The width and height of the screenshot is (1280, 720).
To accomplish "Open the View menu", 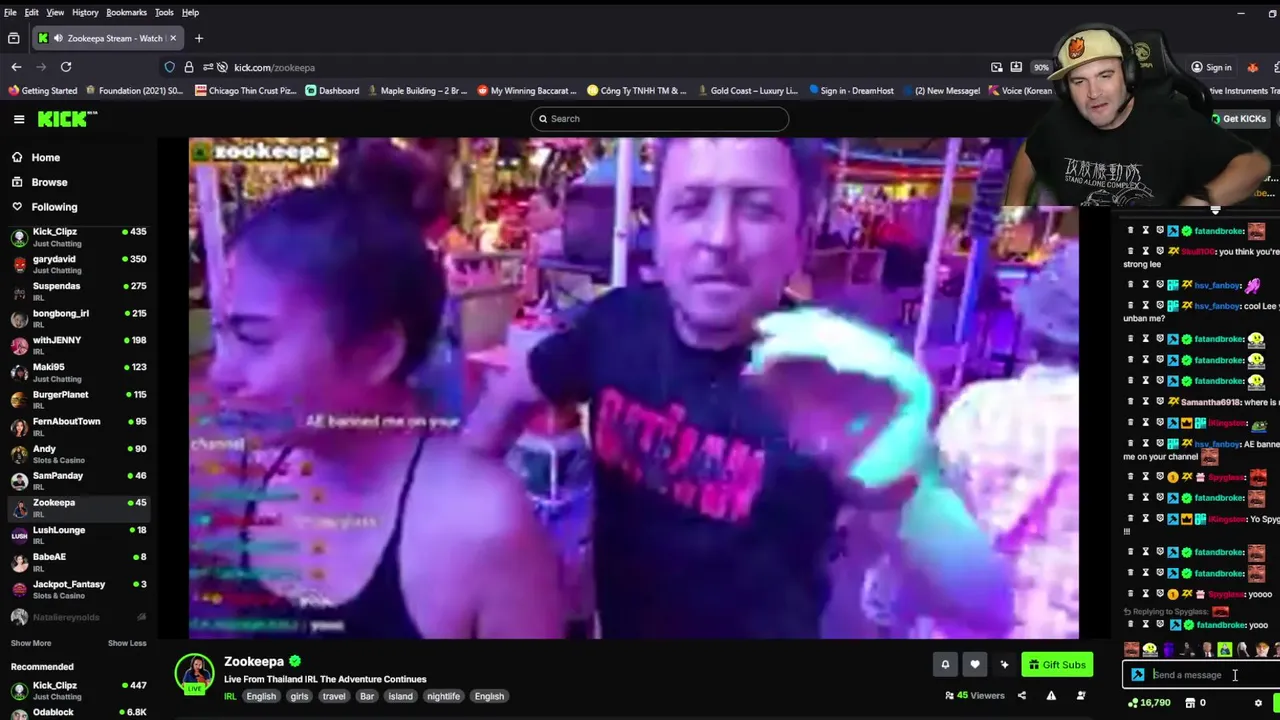I will click(x=55, y=12).
